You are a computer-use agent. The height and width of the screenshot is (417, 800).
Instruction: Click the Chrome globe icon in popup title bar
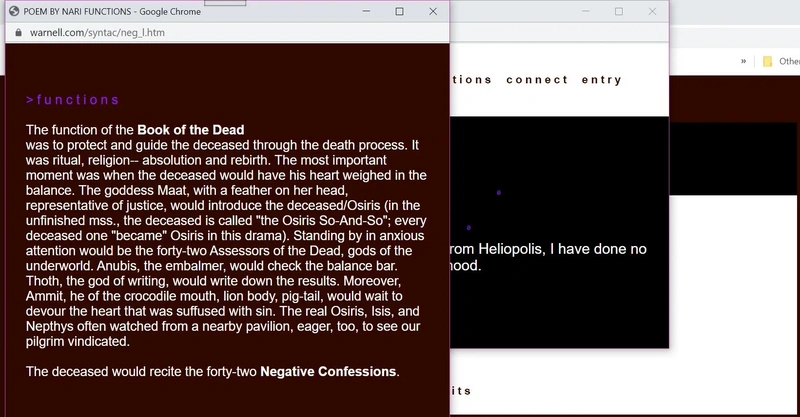click(14, 11)
